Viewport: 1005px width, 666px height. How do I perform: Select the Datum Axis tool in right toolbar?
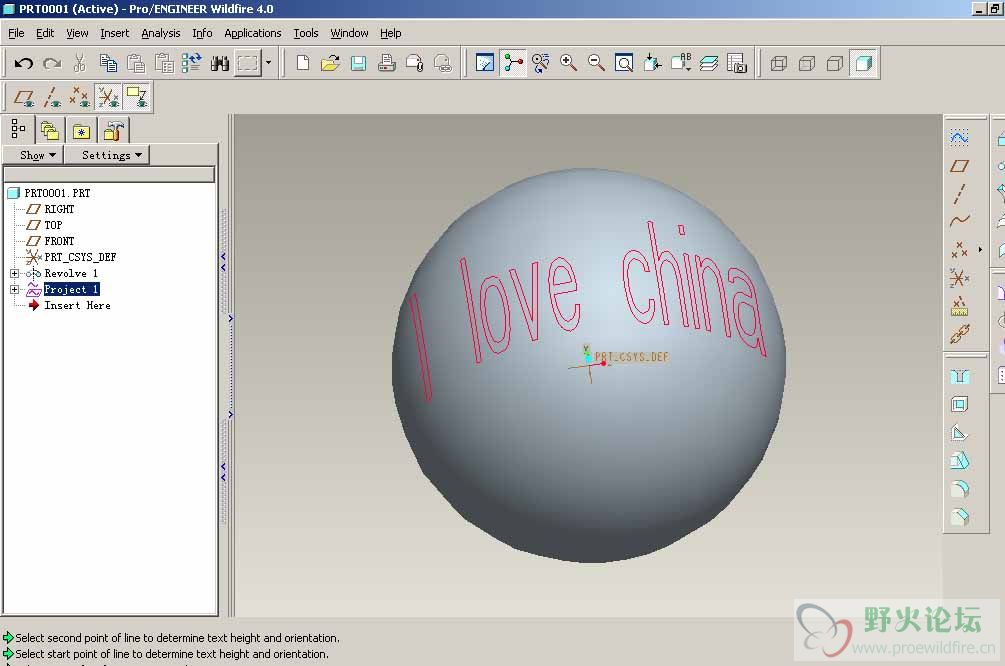[959, 194]
